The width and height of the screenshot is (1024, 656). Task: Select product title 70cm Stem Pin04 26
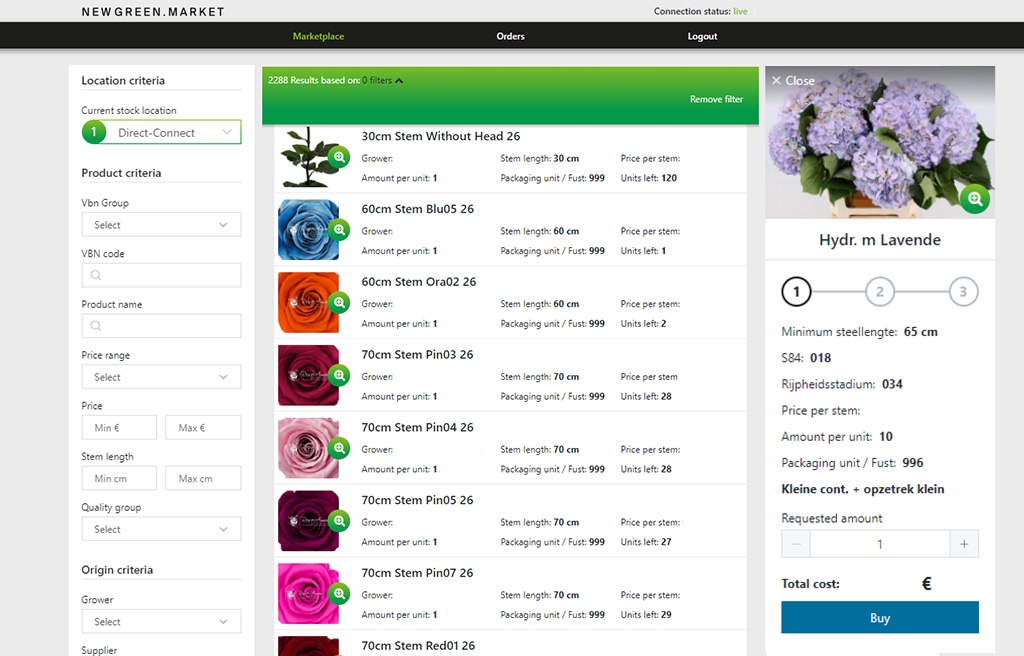(x=417, y=427)
